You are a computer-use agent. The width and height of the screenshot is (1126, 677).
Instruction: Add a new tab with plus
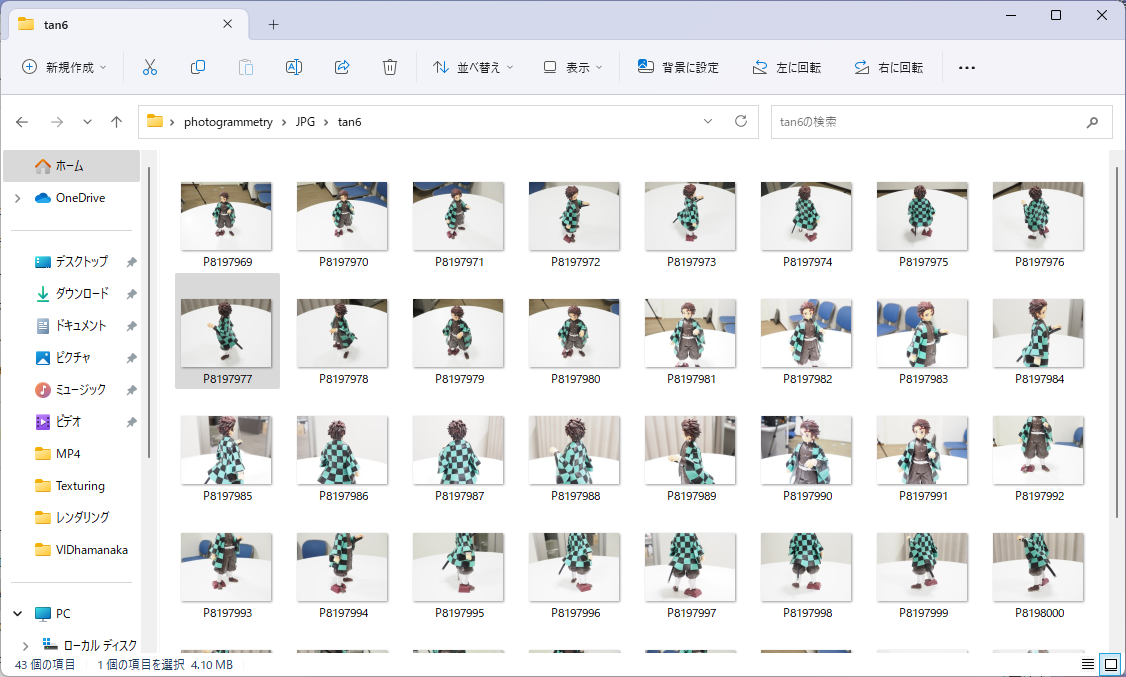tap(274, 24)
